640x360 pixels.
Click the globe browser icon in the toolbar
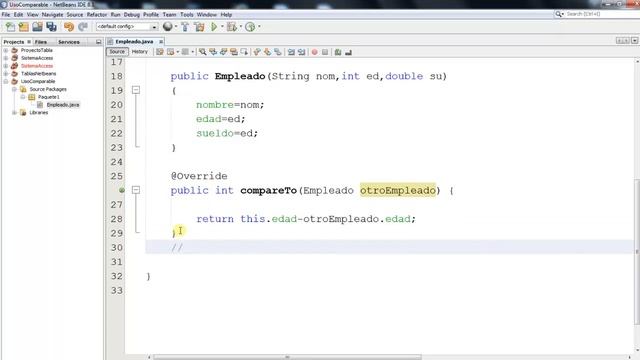click(x=167, y=27)
